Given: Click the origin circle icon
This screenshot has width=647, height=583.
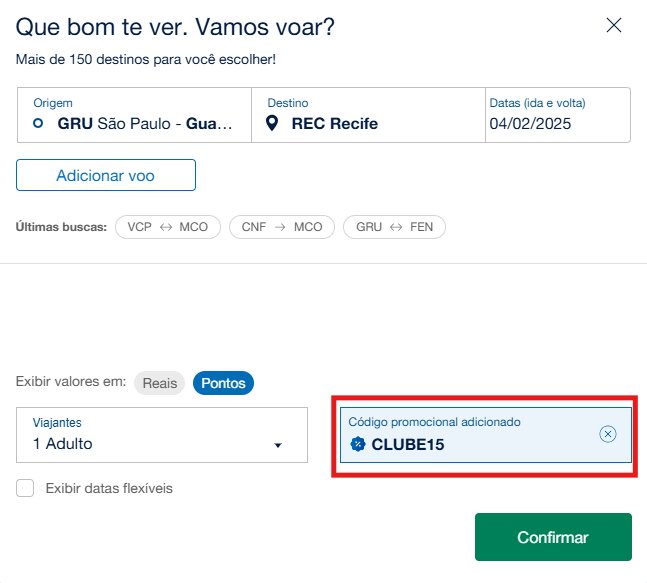Looking at the screenshot, I should (38, 123).
